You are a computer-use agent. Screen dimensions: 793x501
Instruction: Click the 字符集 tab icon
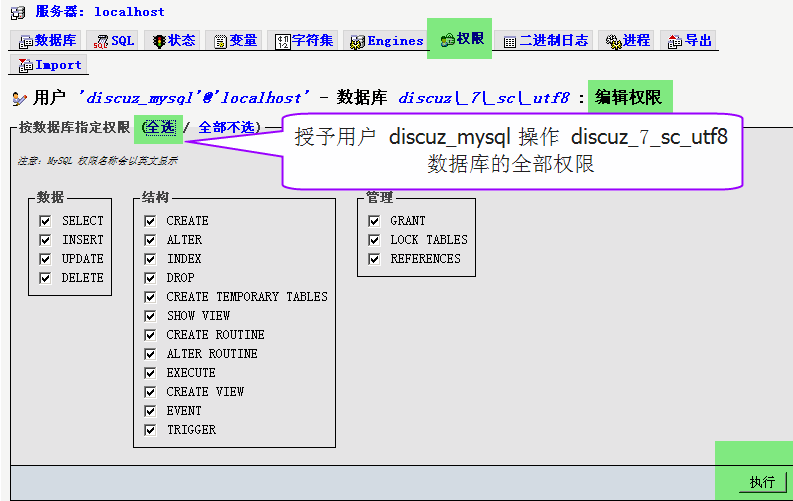point(283,41)
